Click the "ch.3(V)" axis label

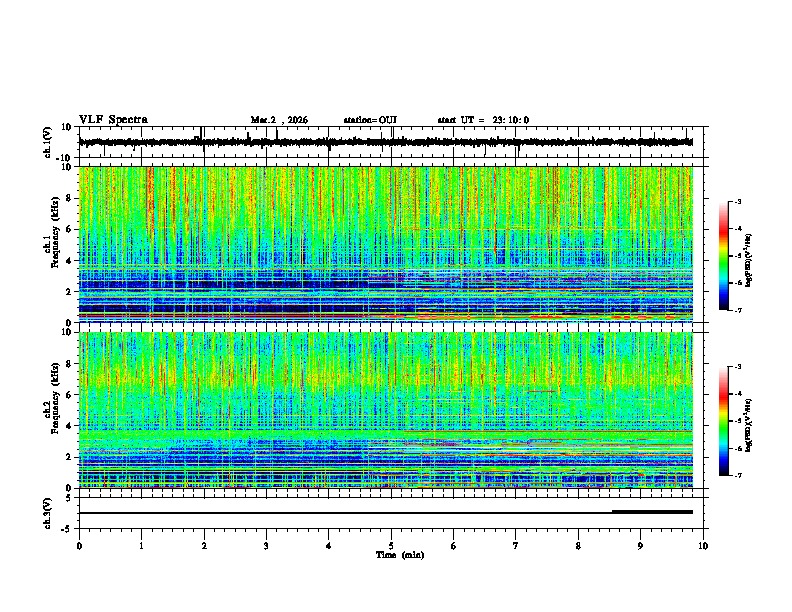tap(48, 513)
